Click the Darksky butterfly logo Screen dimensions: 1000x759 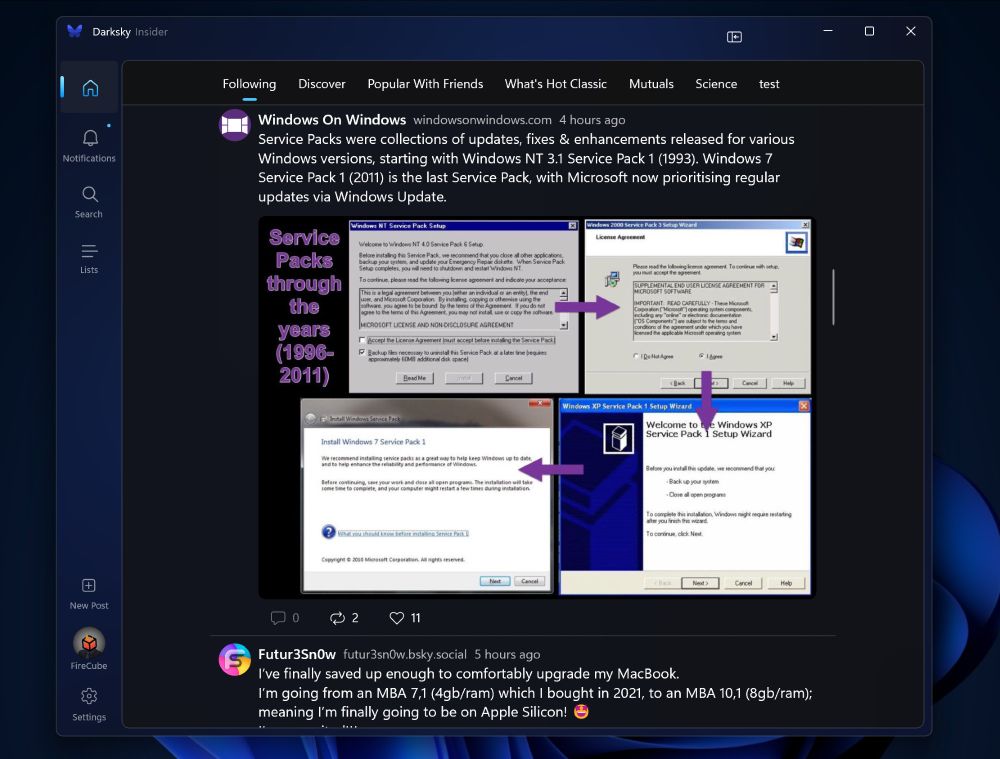(x=75, y=31)
